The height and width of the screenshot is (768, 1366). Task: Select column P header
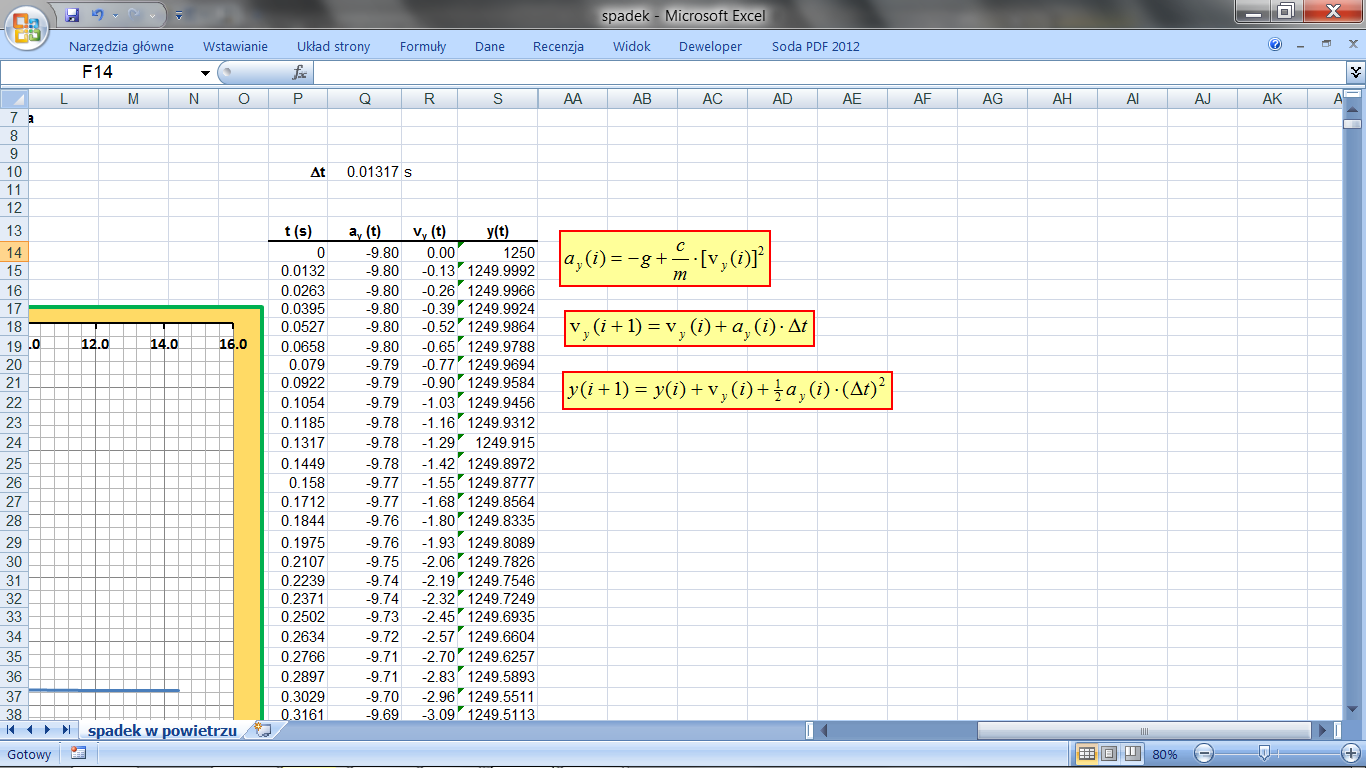pyautogui.click(x=298, y=99)
